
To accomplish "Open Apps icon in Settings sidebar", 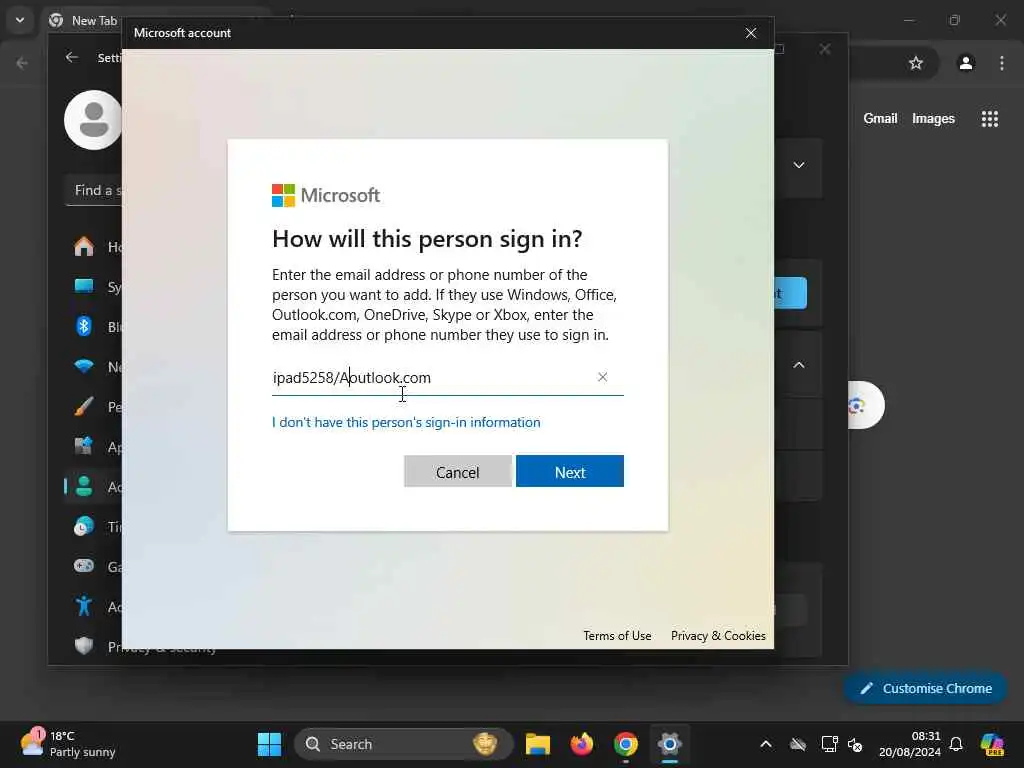I will pyautogui.click(x=84, y=447).
